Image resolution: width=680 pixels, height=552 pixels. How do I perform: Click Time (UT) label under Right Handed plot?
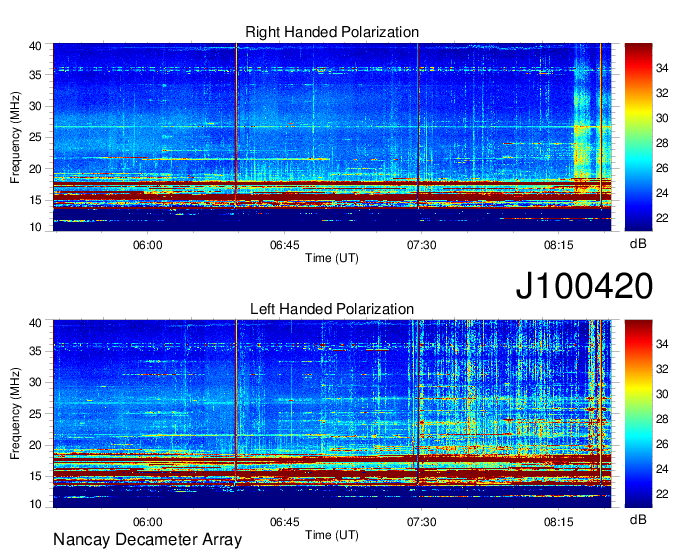point(332,258)
